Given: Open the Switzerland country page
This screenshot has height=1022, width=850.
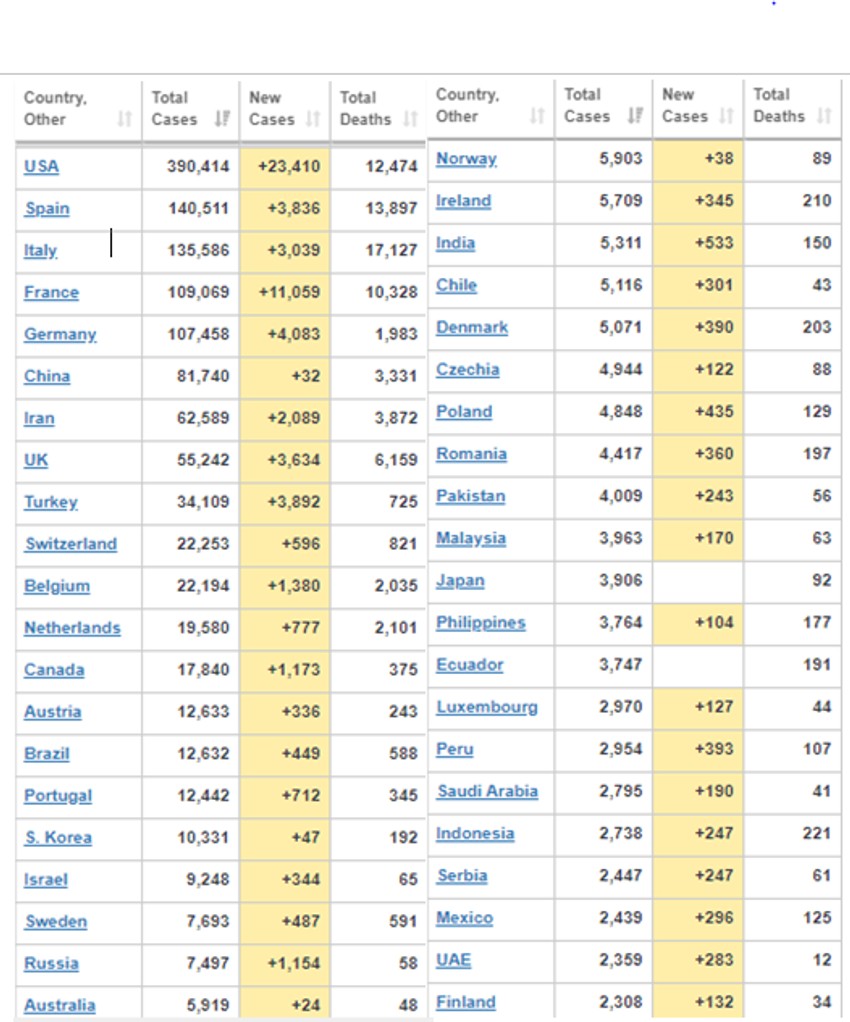Looking at the screenshot, I should tap(70, 545).
